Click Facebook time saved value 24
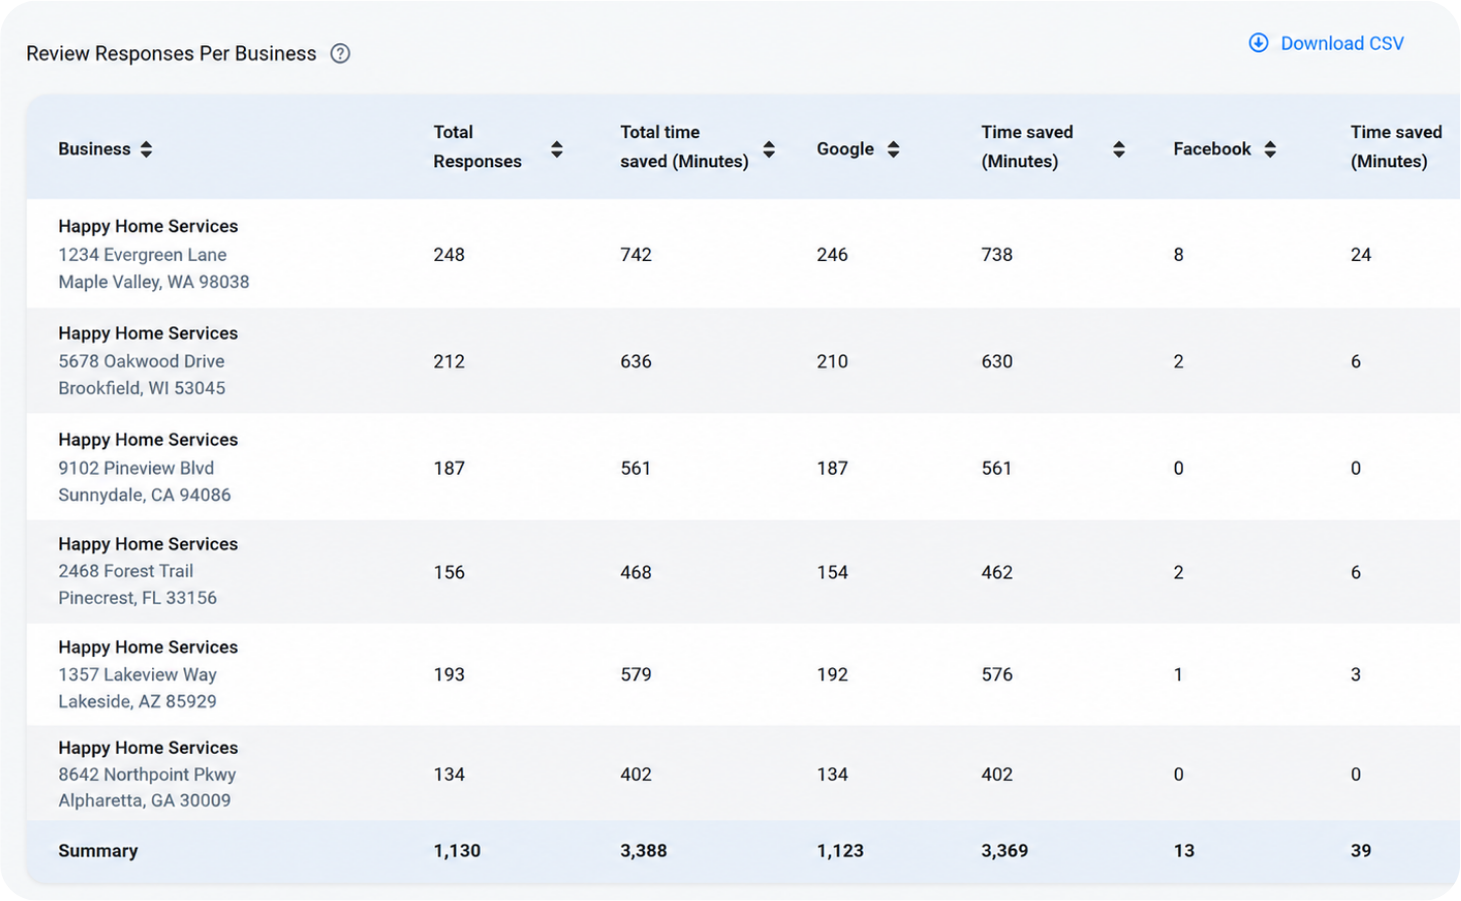1461x901 pixels. point(1361,255)
